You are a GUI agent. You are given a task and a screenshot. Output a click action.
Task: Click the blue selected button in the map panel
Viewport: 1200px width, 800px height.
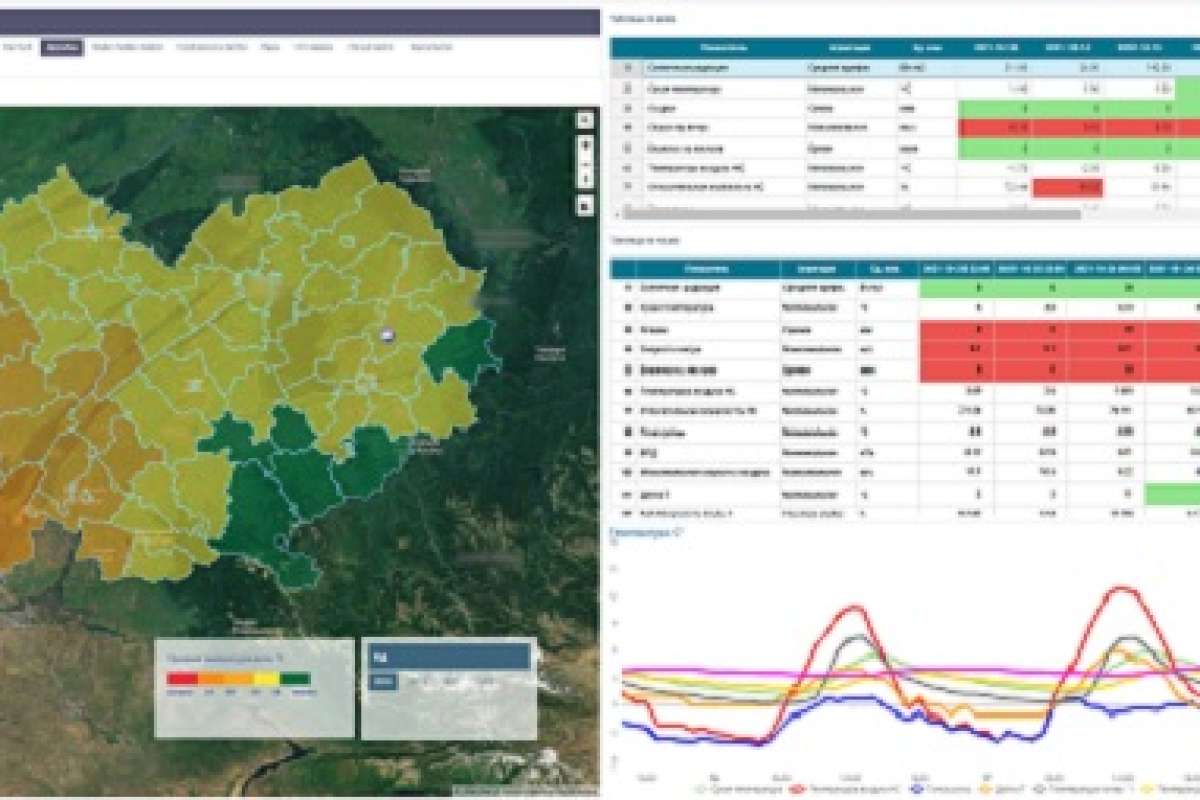point(383,681)
